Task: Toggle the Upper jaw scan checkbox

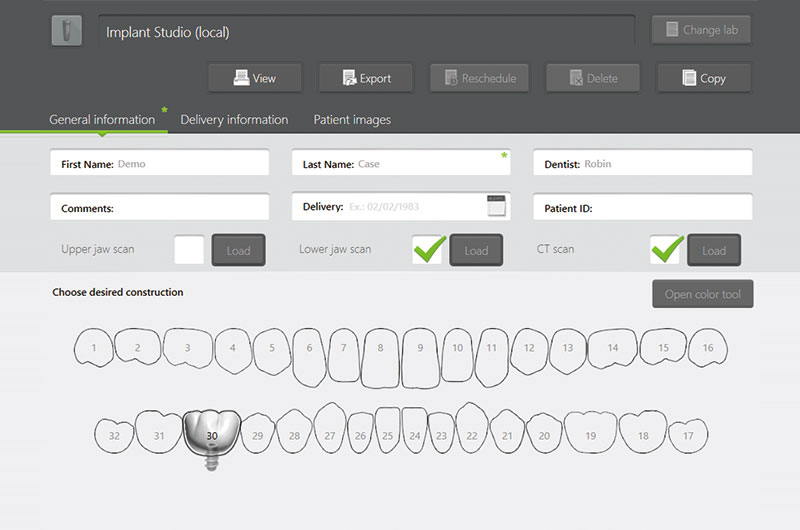Action: coord(189,249)
